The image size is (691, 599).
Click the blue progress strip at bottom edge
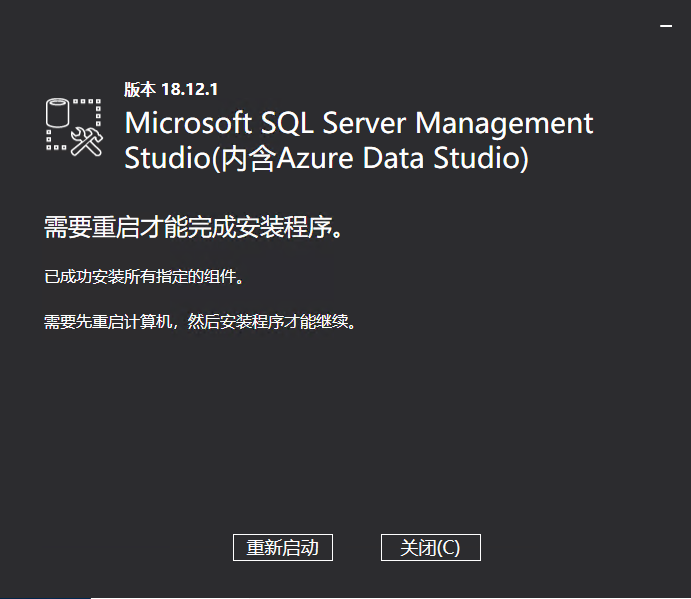pos(45,598)
